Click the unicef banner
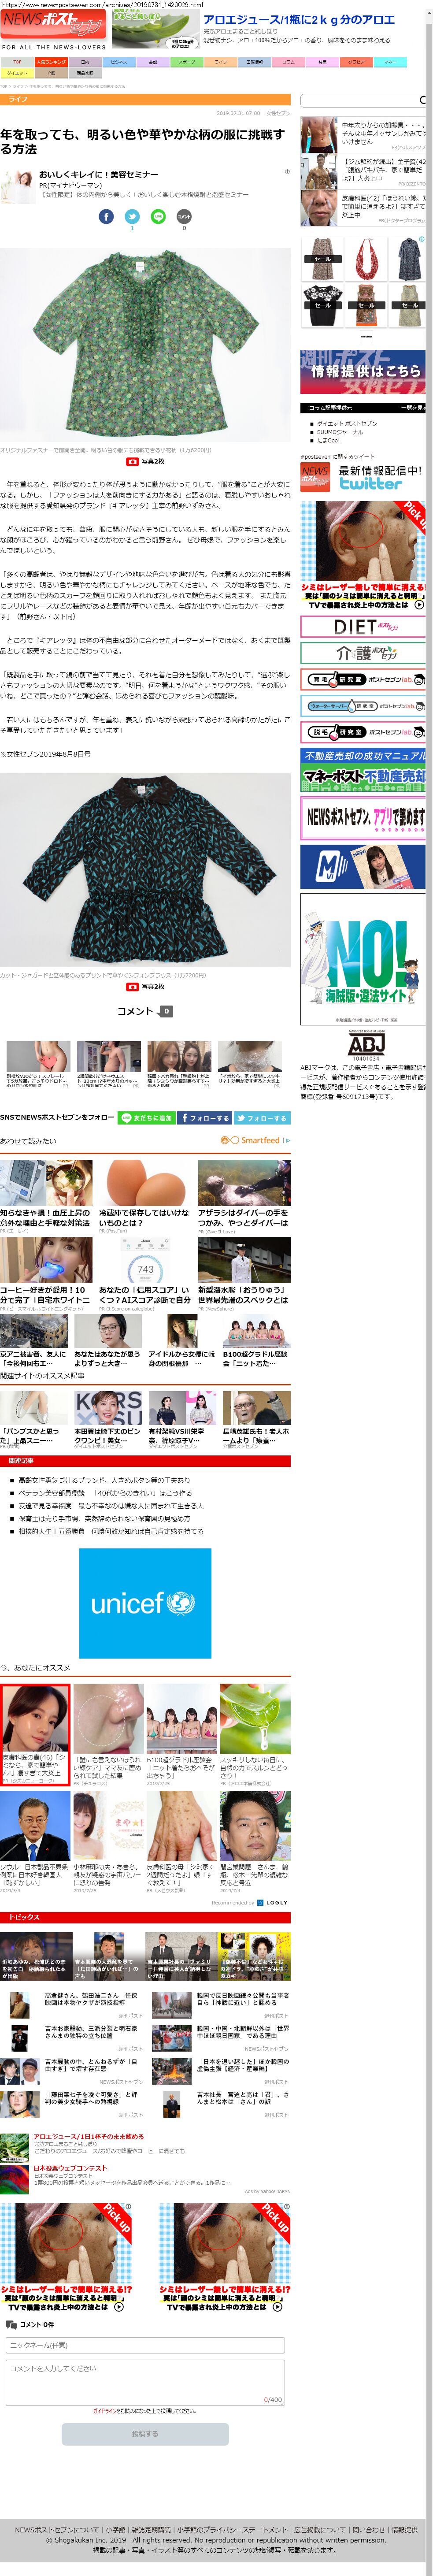433x2576 pixels. (145, 1604)
